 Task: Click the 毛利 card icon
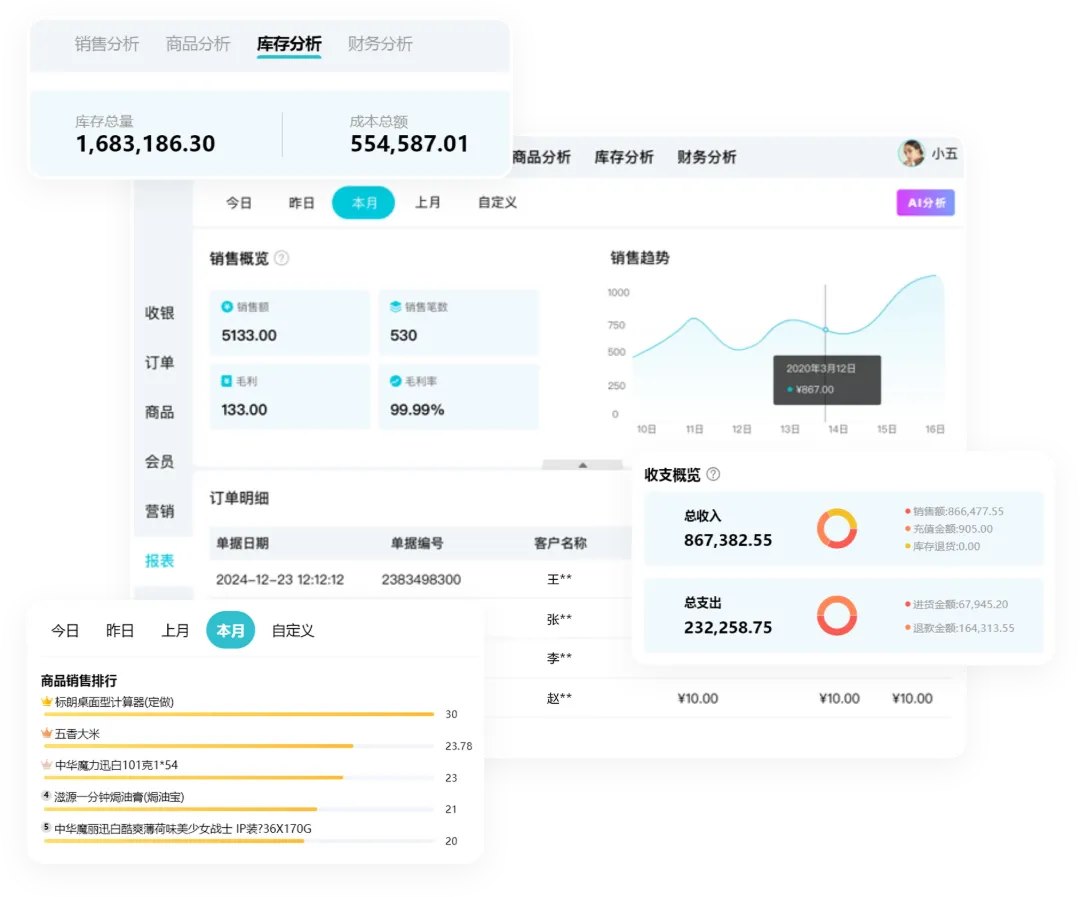pyautogui.click(x=227, y=381)
